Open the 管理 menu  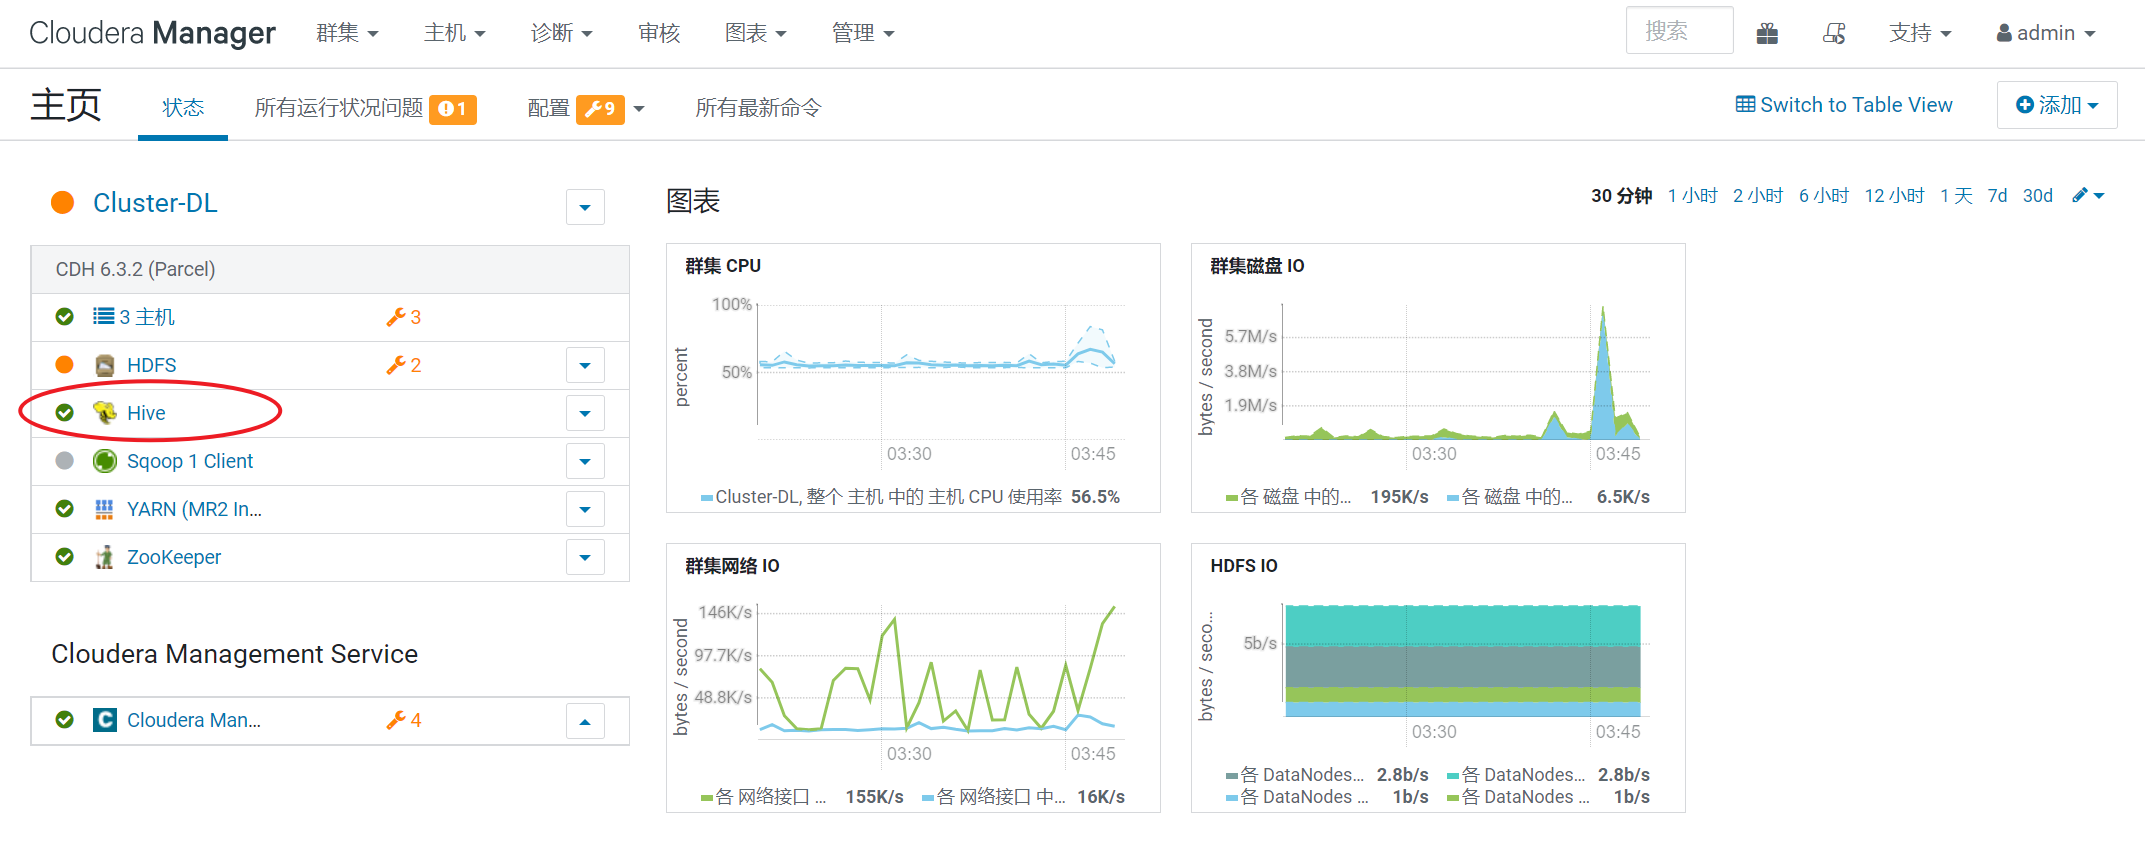point(862,33)
